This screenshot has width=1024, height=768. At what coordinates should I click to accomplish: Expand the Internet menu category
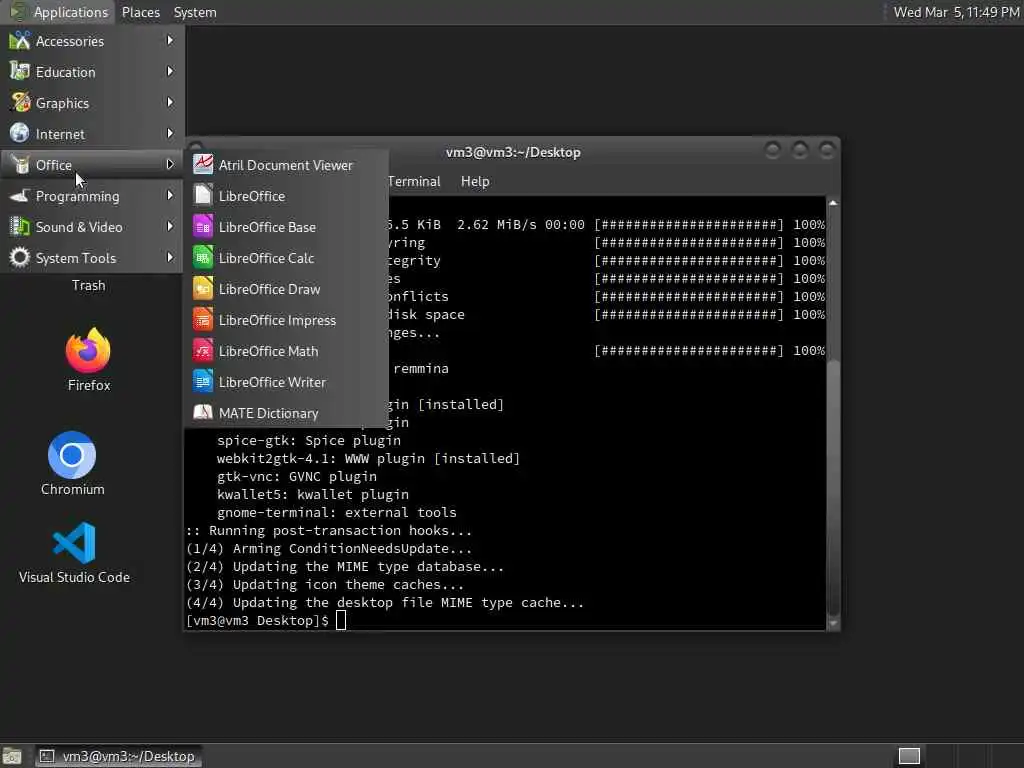point(92,134)
